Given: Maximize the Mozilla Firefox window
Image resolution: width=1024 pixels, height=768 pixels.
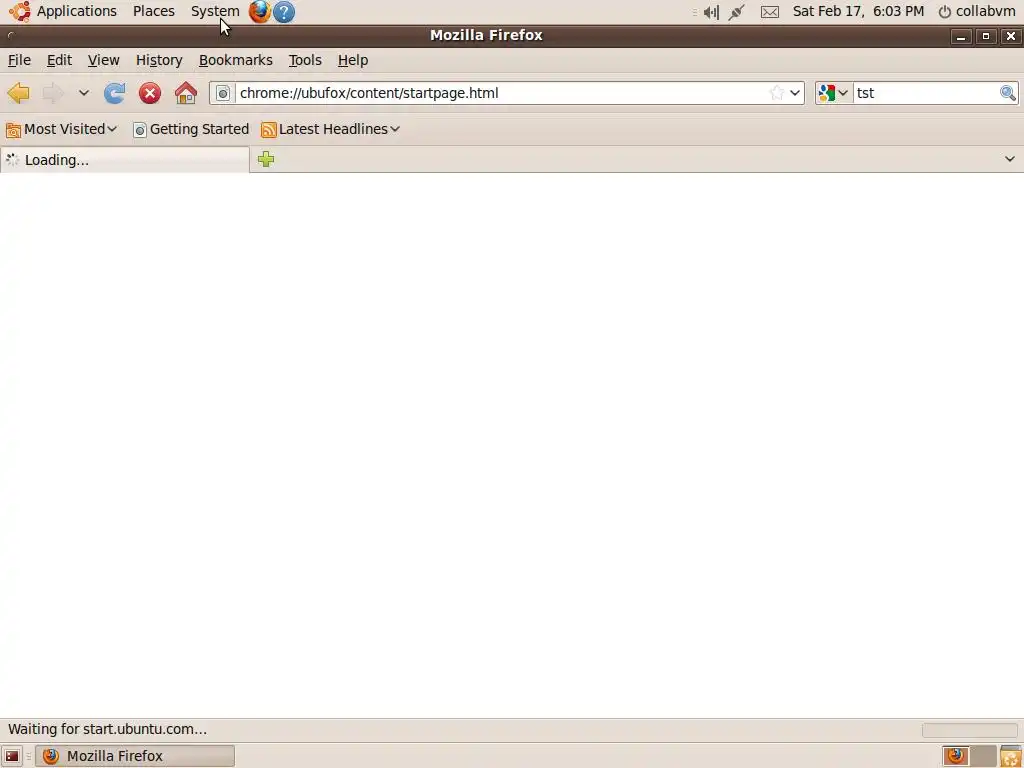Looking at the screenshot, I should click(x=985, y=36).
